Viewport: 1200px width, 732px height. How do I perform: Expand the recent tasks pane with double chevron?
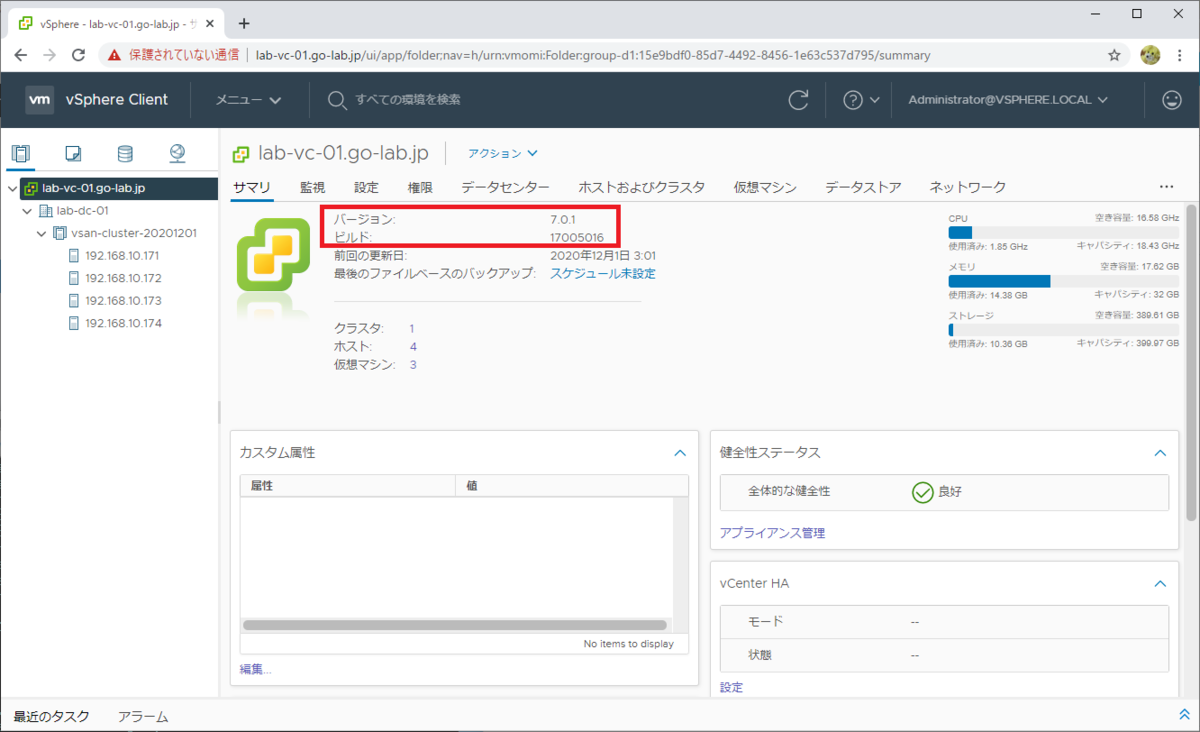click(x=1185, y=715)
